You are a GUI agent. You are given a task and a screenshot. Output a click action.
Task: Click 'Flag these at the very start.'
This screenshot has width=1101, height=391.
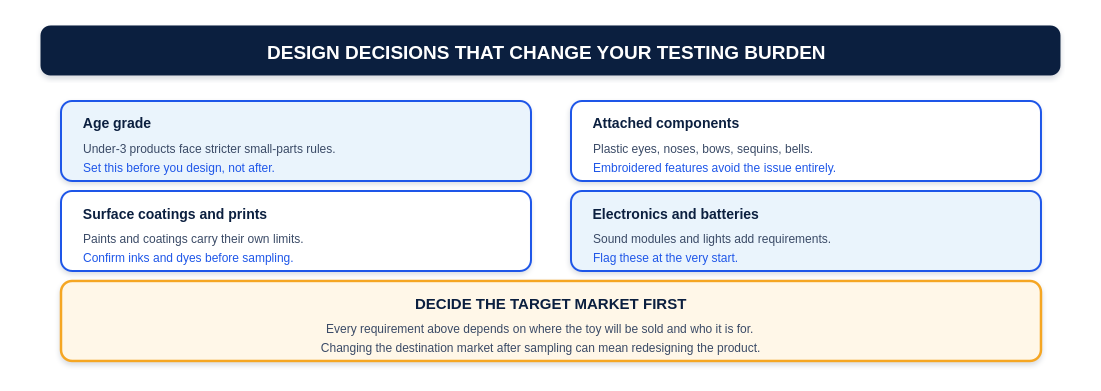(665, 258)
